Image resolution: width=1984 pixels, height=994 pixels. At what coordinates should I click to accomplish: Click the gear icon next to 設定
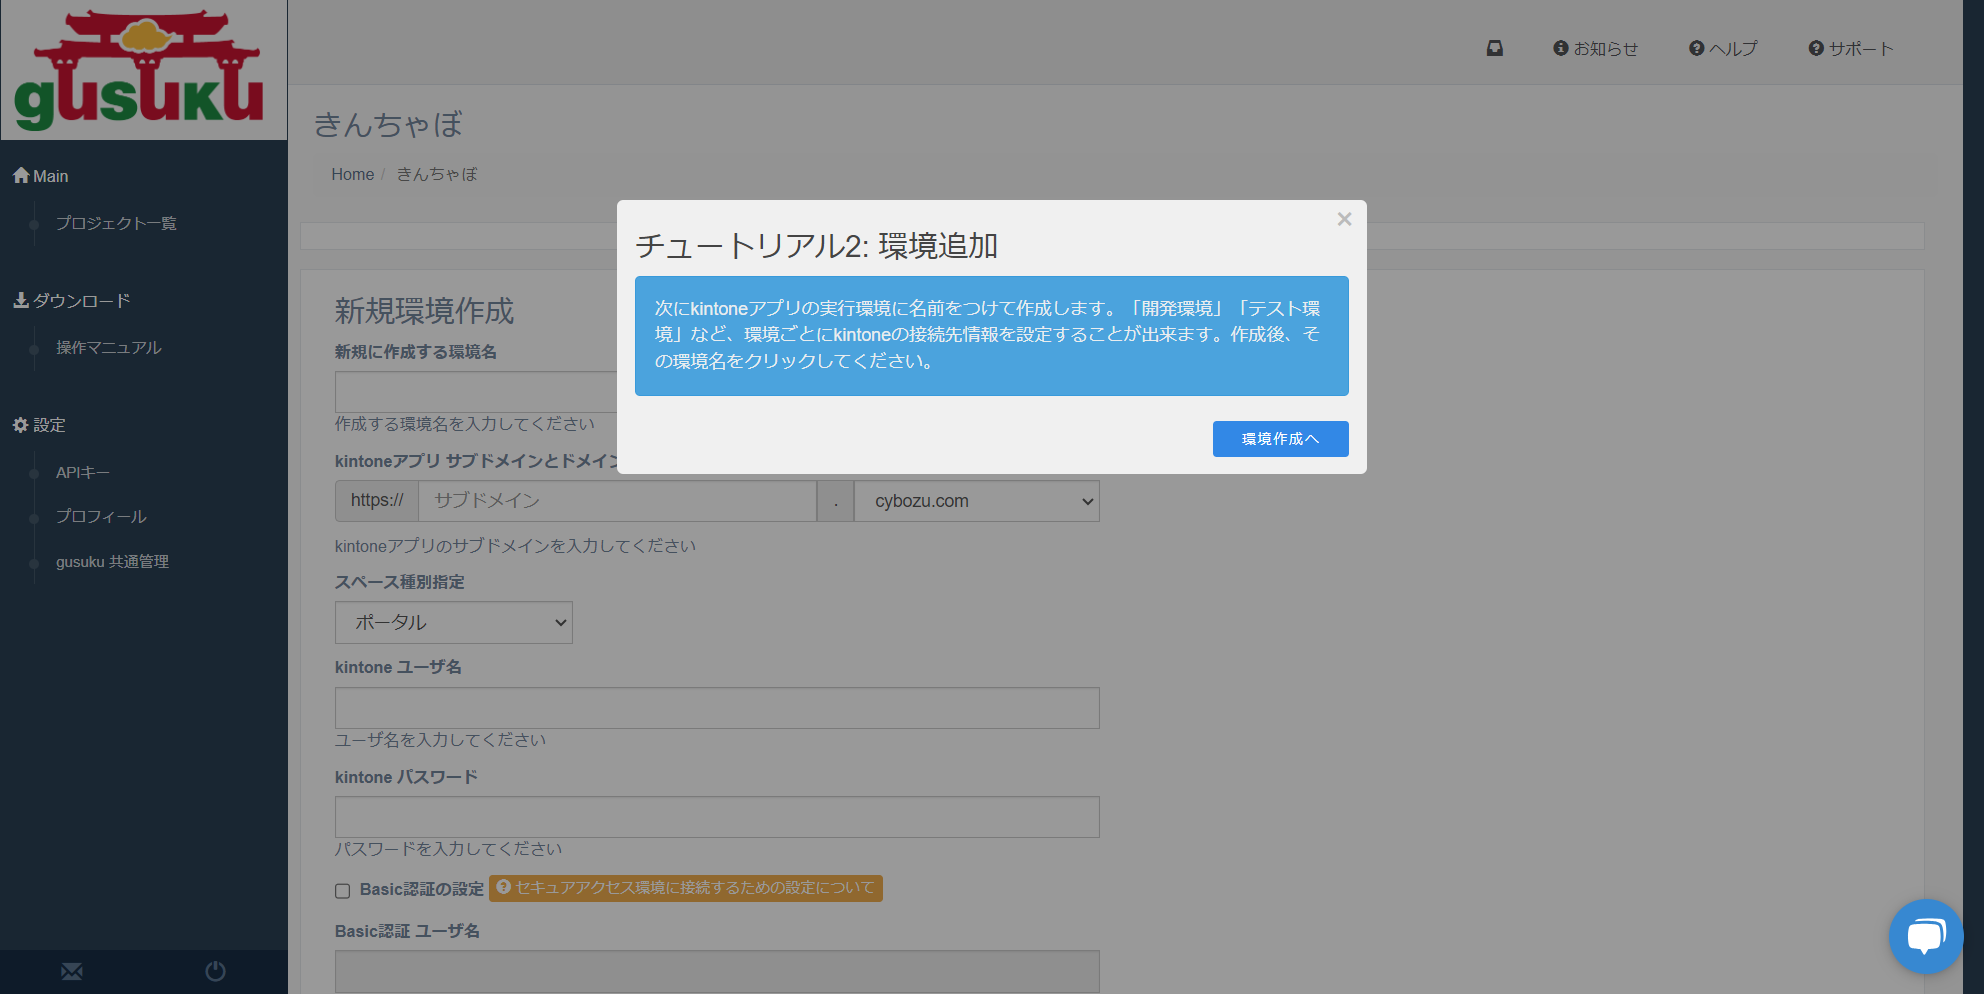click(20, 425)
